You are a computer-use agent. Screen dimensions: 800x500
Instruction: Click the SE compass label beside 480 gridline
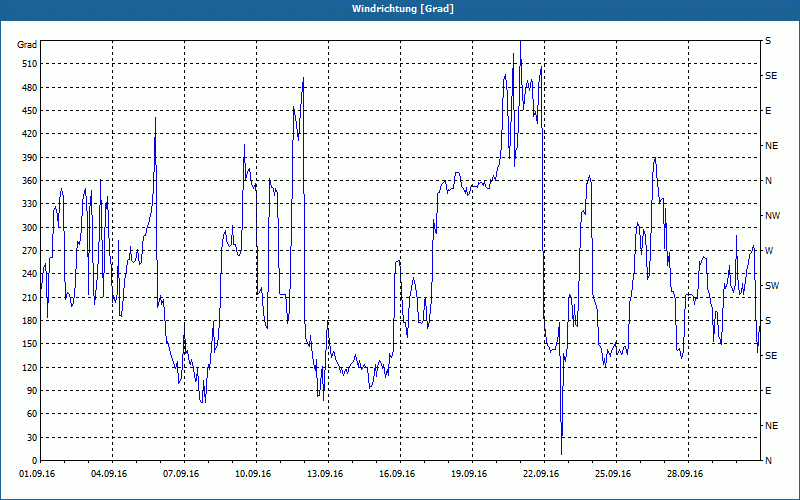point(771,76)
